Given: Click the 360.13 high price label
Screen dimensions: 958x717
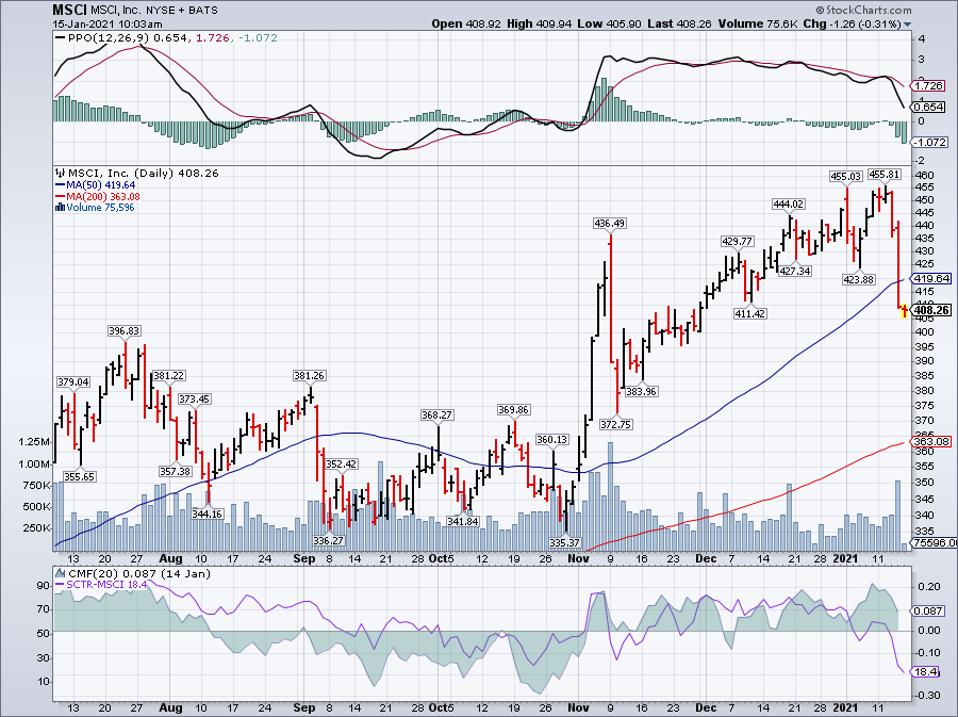Looking at the screenshot, I should tap(552, 440).
